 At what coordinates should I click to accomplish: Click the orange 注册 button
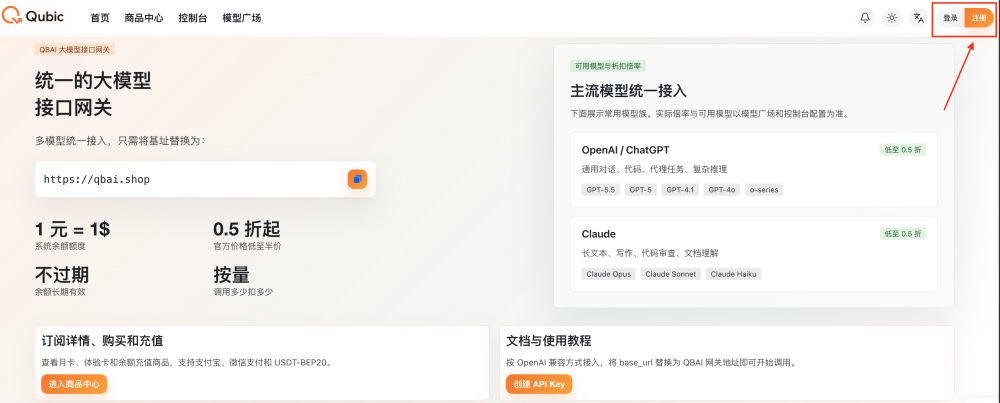[979, 18]
